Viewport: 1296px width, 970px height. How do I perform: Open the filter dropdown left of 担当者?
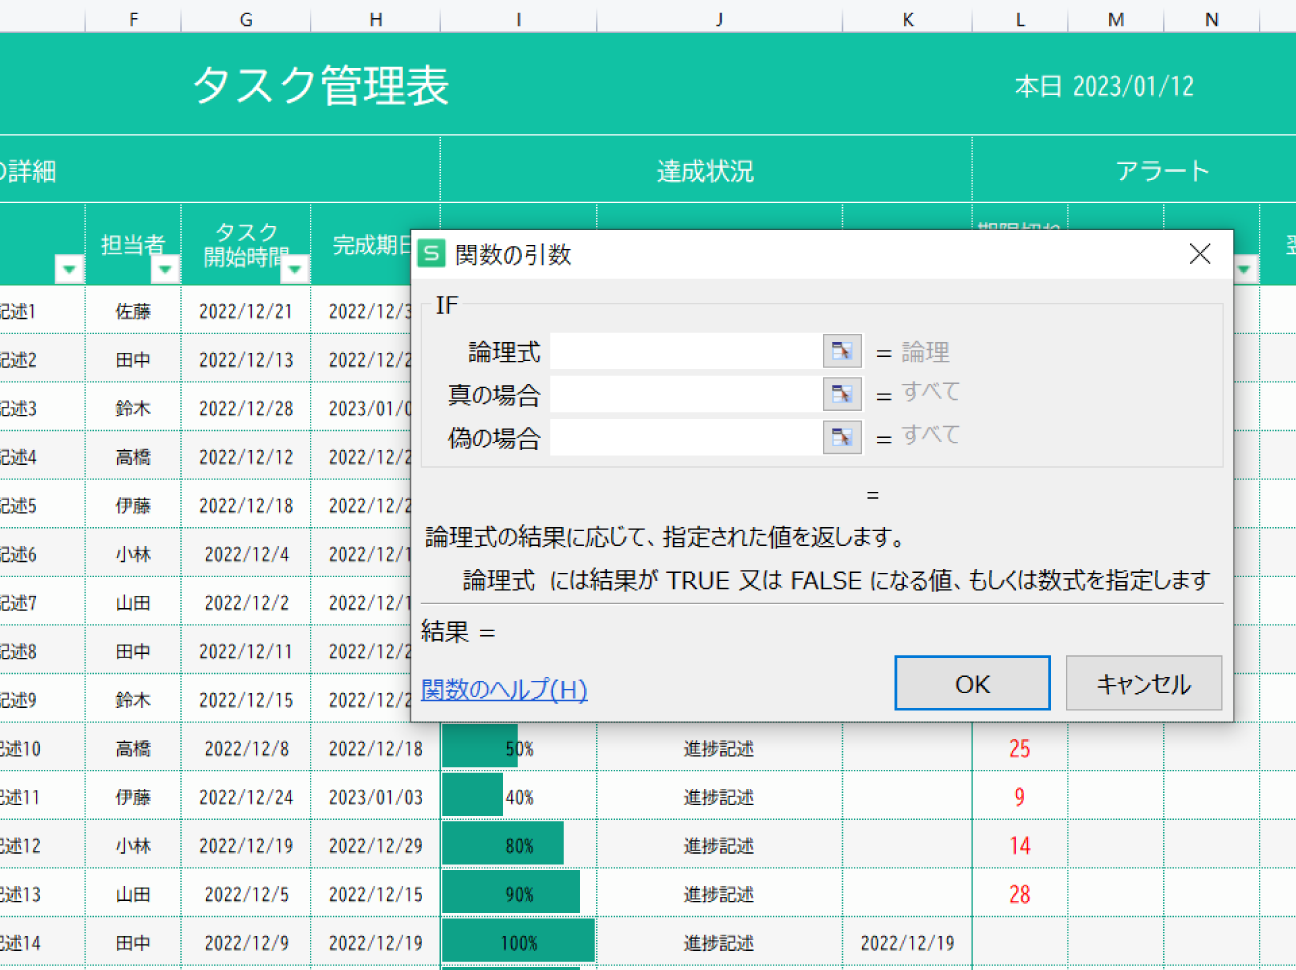pos(69,269)
